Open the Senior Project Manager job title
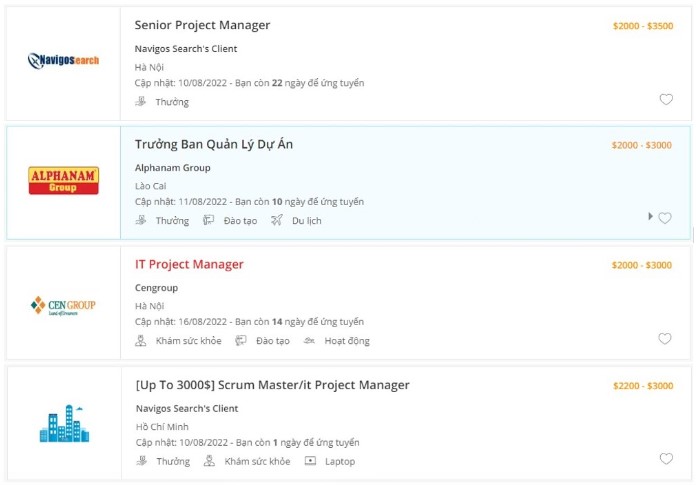This screenshot has height=485, width=696. click(202, 25)
